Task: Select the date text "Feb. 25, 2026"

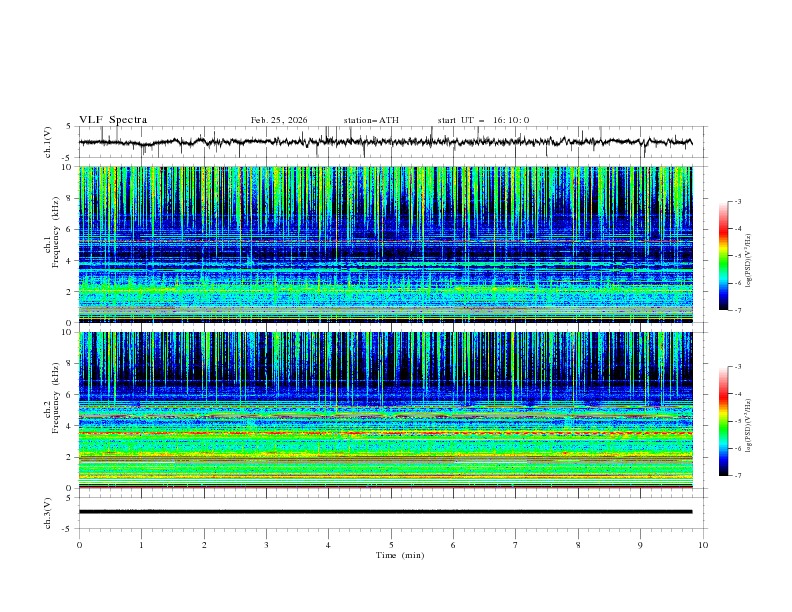Action: 279,120
